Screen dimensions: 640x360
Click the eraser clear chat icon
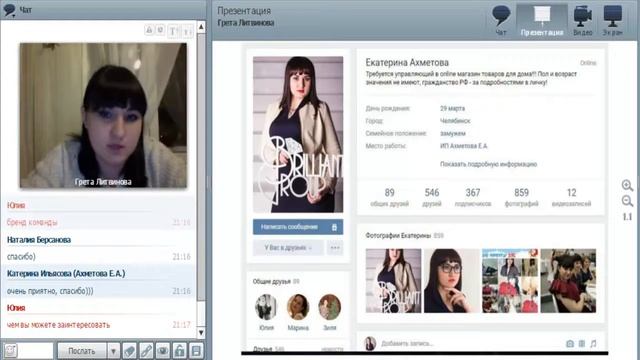point(129,351)
